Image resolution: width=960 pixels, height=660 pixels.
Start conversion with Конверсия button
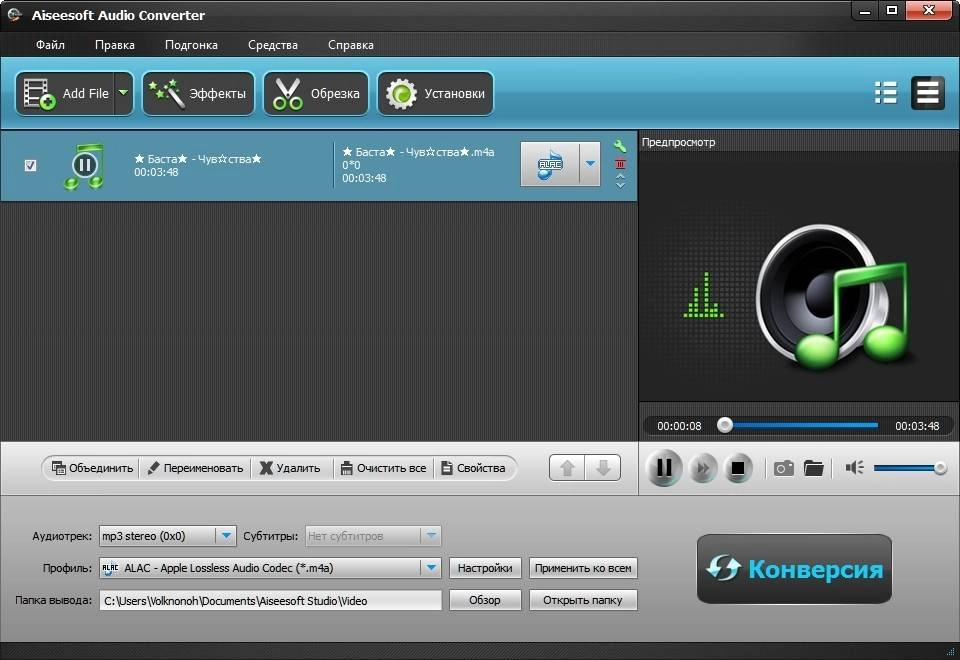tap(794, 569)
